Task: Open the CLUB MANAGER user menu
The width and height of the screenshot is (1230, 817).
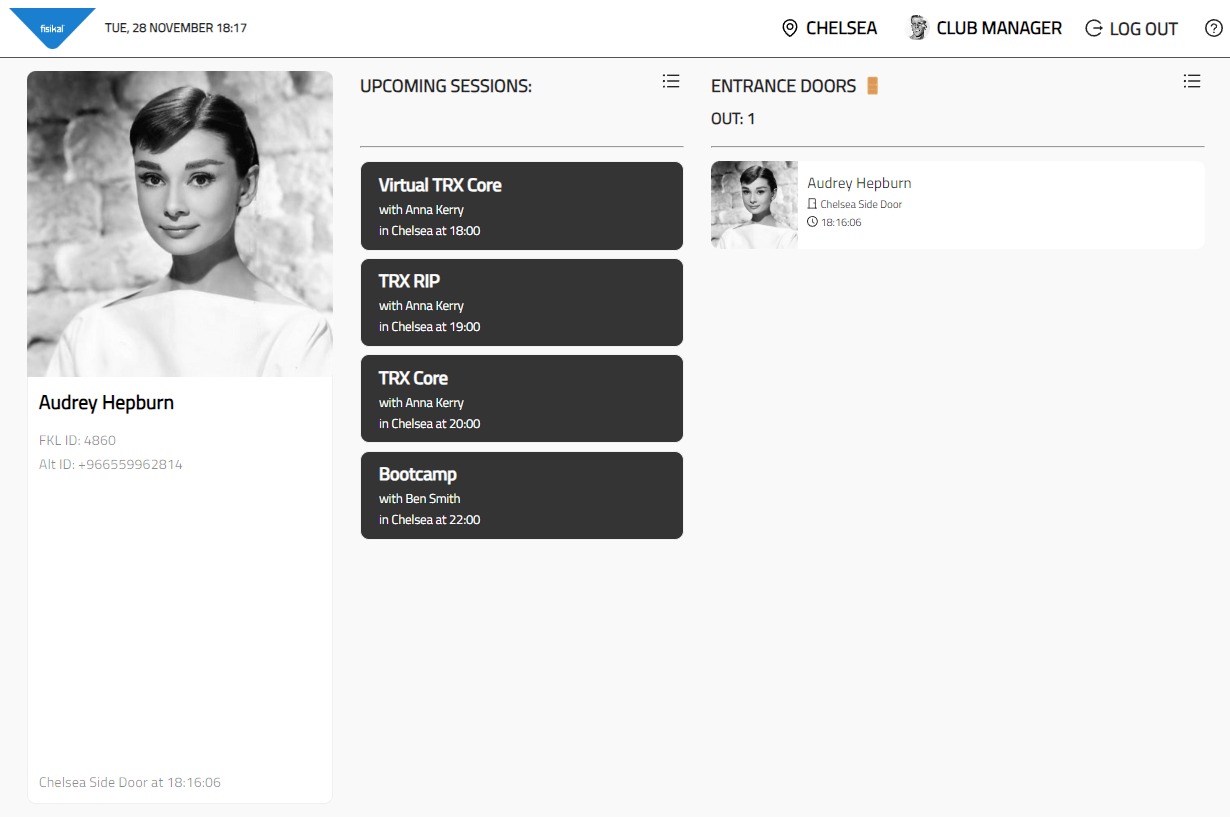Action: (998, 28)
